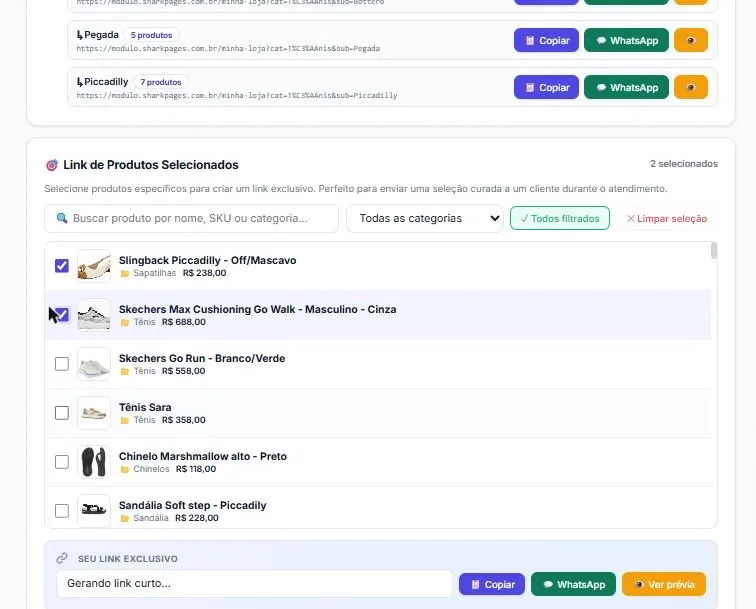The width and height of the screenshot is (756, 609).
Task: Preview Piccadilly store with eye icon
Action: coord(690,87)
